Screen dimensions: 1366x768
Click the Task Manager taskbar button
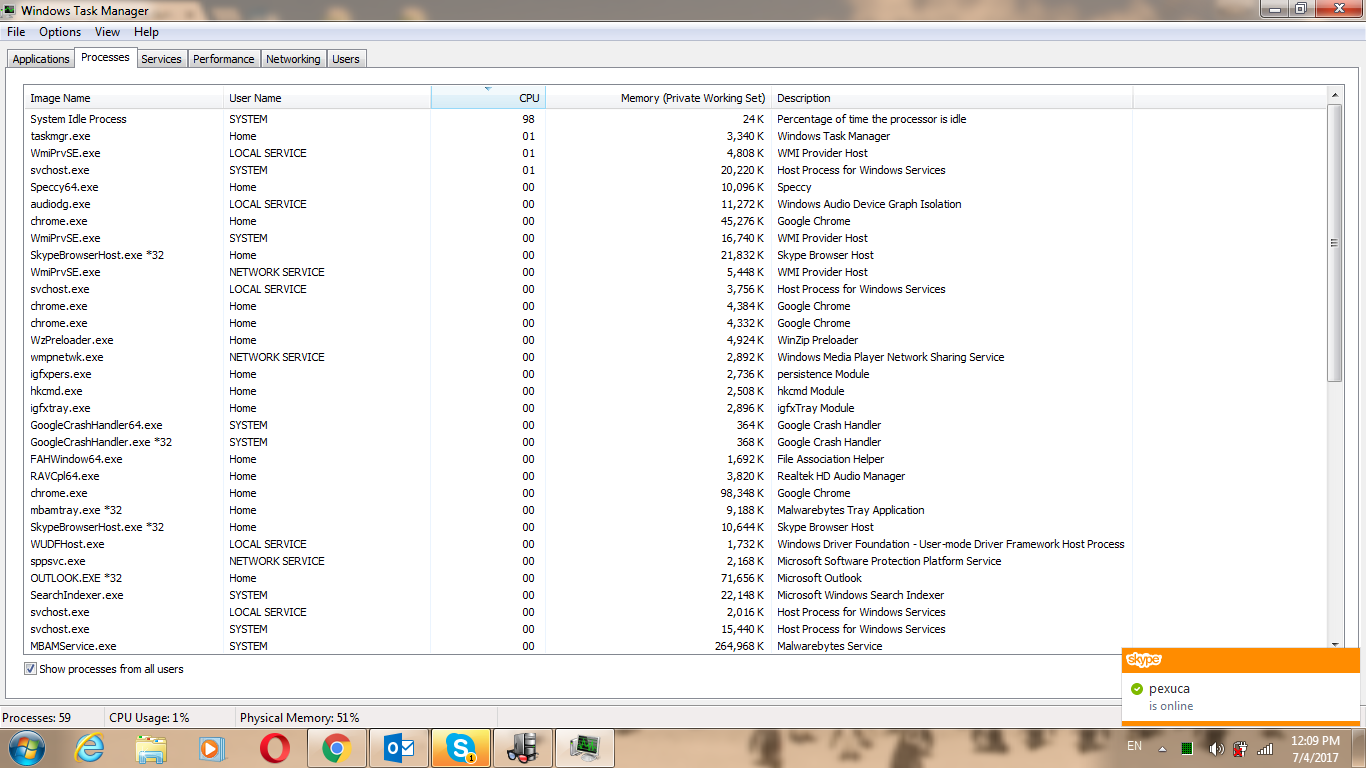[x=585, y=748]
